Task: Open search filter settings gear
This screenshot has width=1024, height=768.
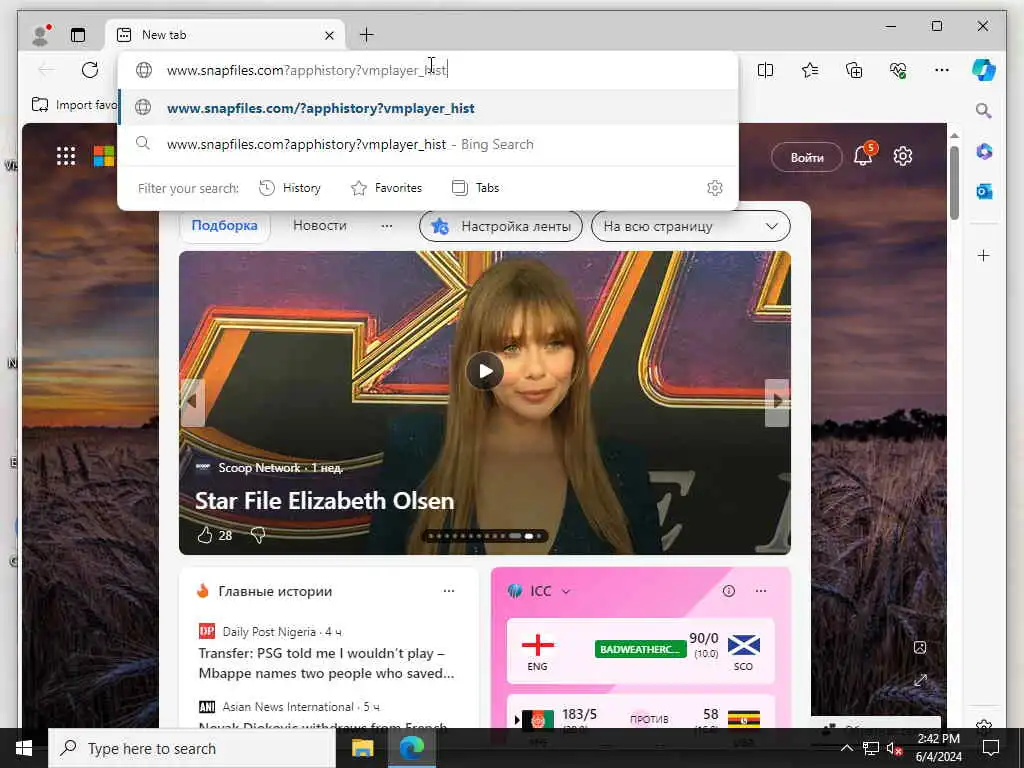Action: click(x=715, y=188)
